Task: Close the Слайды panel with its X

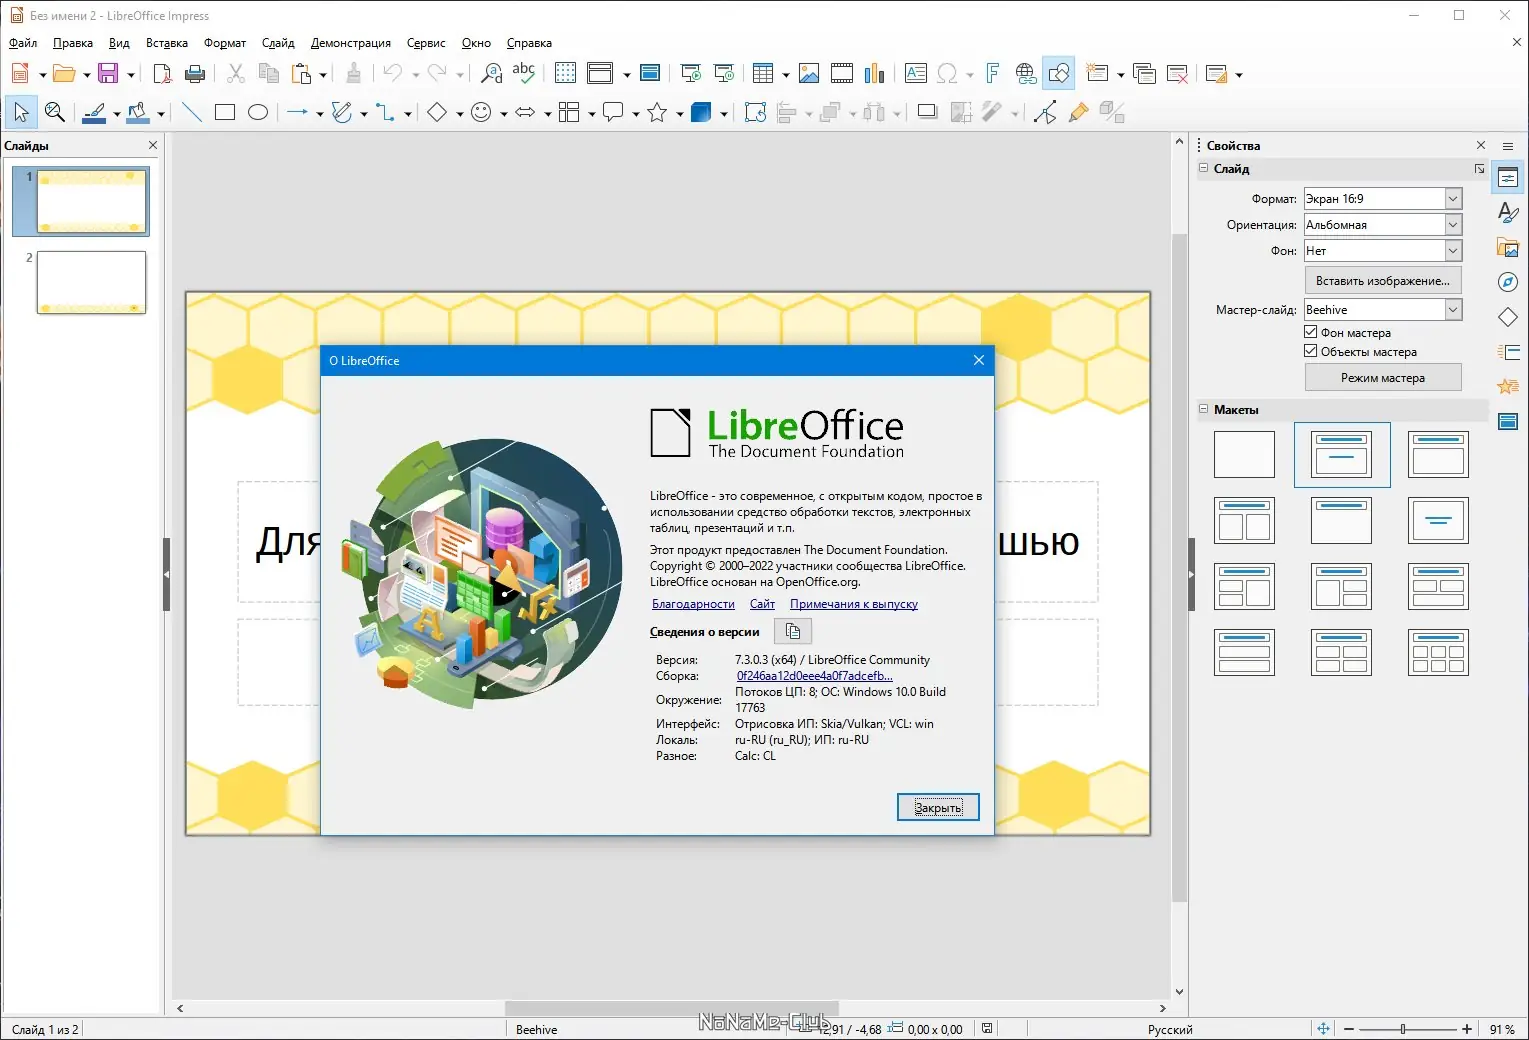Action: (x=153, y=145)
